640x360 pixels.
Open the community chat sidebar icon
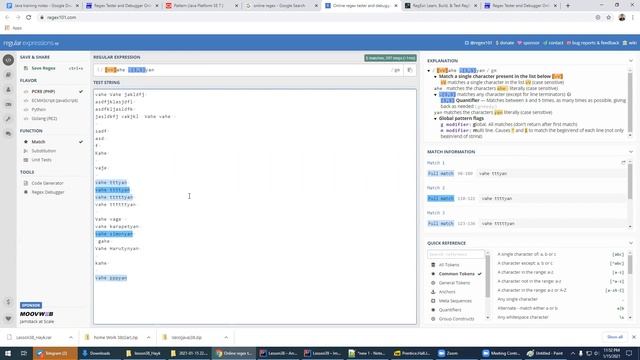[8, 134]
